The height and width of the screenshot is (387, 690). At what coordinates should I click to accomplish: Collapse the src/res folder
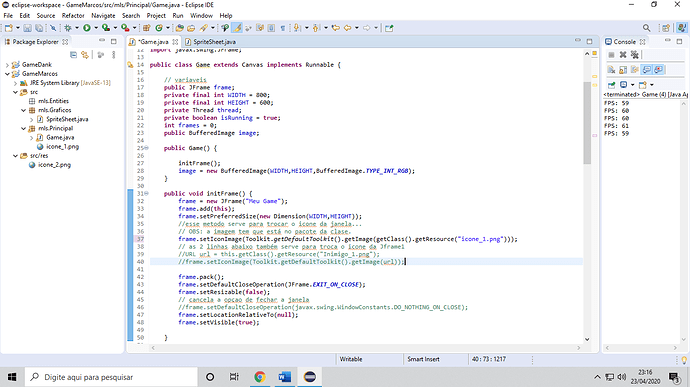15,156
